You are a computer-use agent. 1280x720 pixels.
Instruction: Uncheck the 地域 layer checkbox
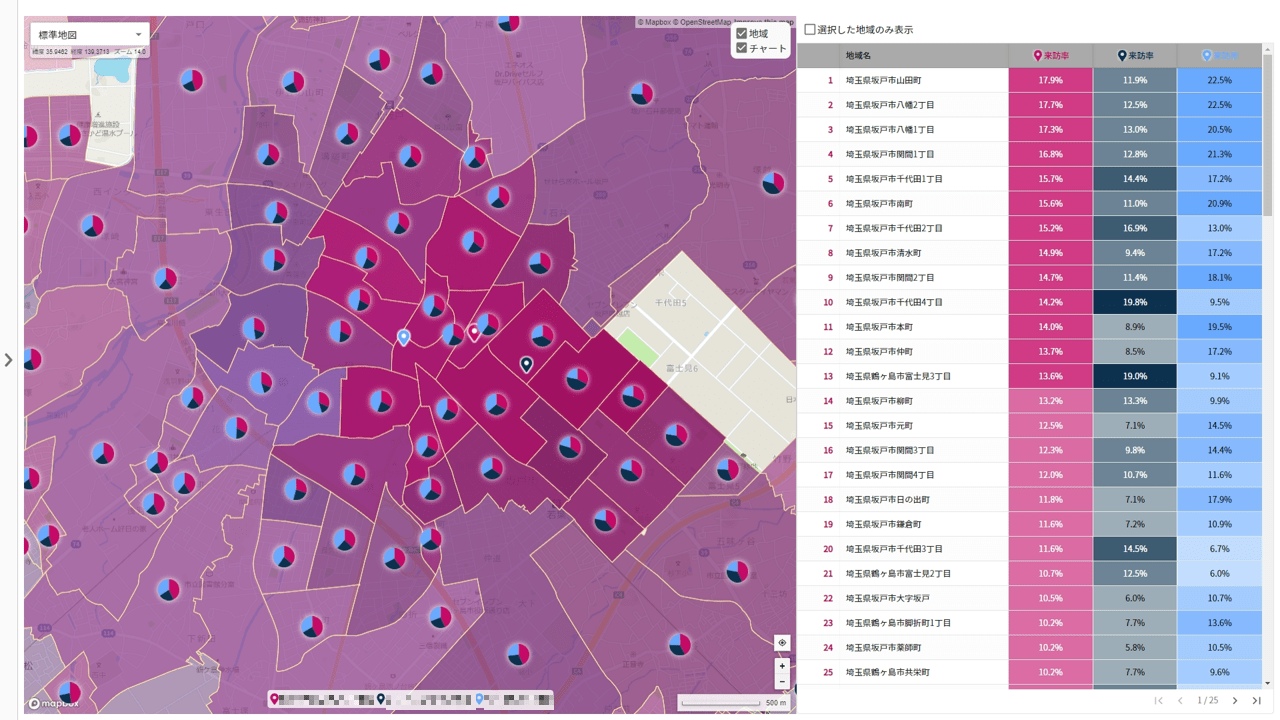(x=742, y=34)
